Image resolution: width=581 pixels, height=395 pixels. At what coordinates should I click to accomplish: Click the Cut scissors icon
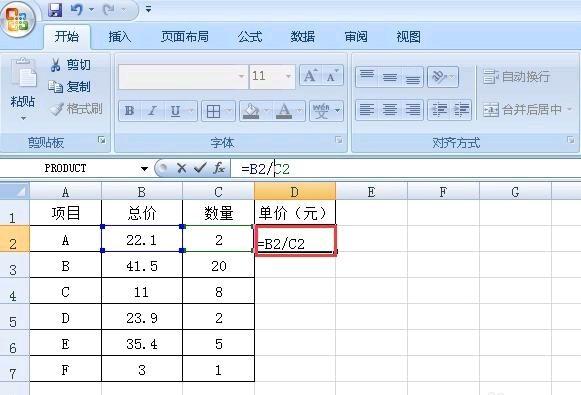click(x=56, y=65)
